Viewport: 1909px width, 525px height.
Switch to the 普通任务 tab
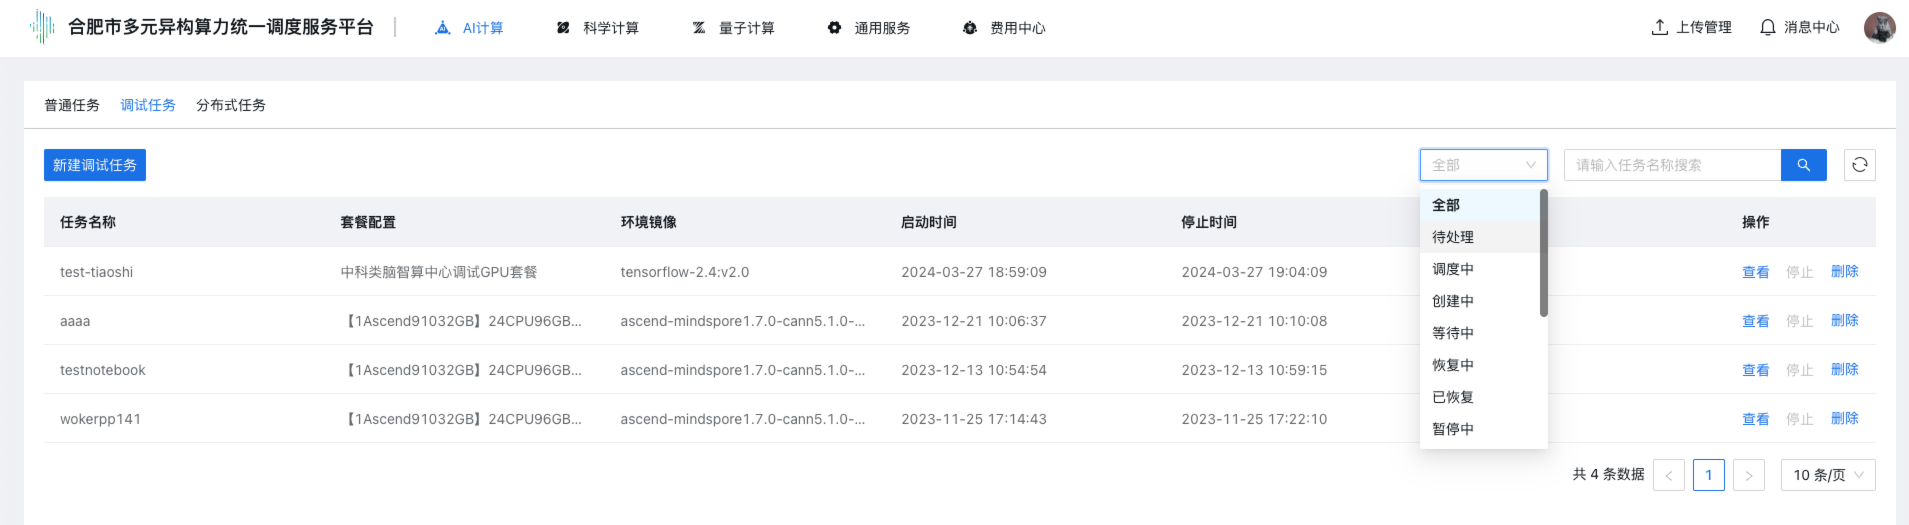tap(72, 105)
